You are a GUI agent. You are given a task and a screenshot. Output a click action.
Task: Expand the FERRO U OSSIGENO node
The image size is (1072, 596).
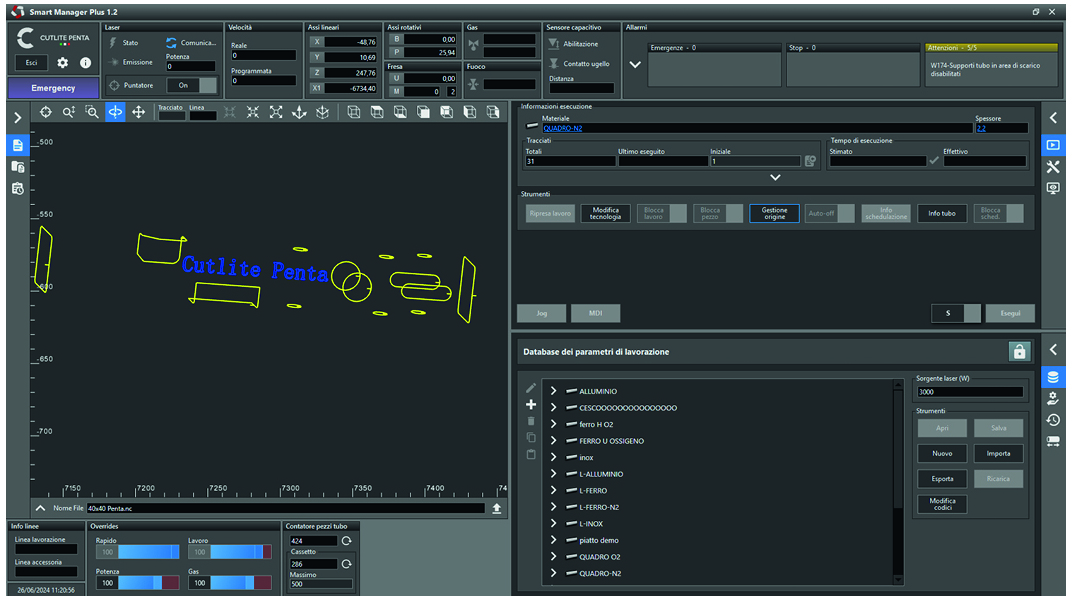pos(554,441)
